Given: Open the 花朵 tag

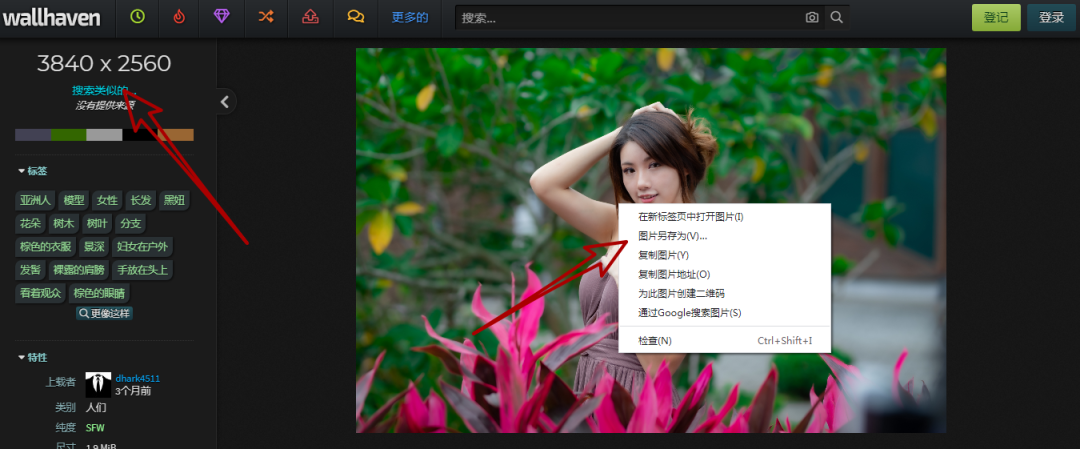Looking at the screenshot, I should (30, 224).
